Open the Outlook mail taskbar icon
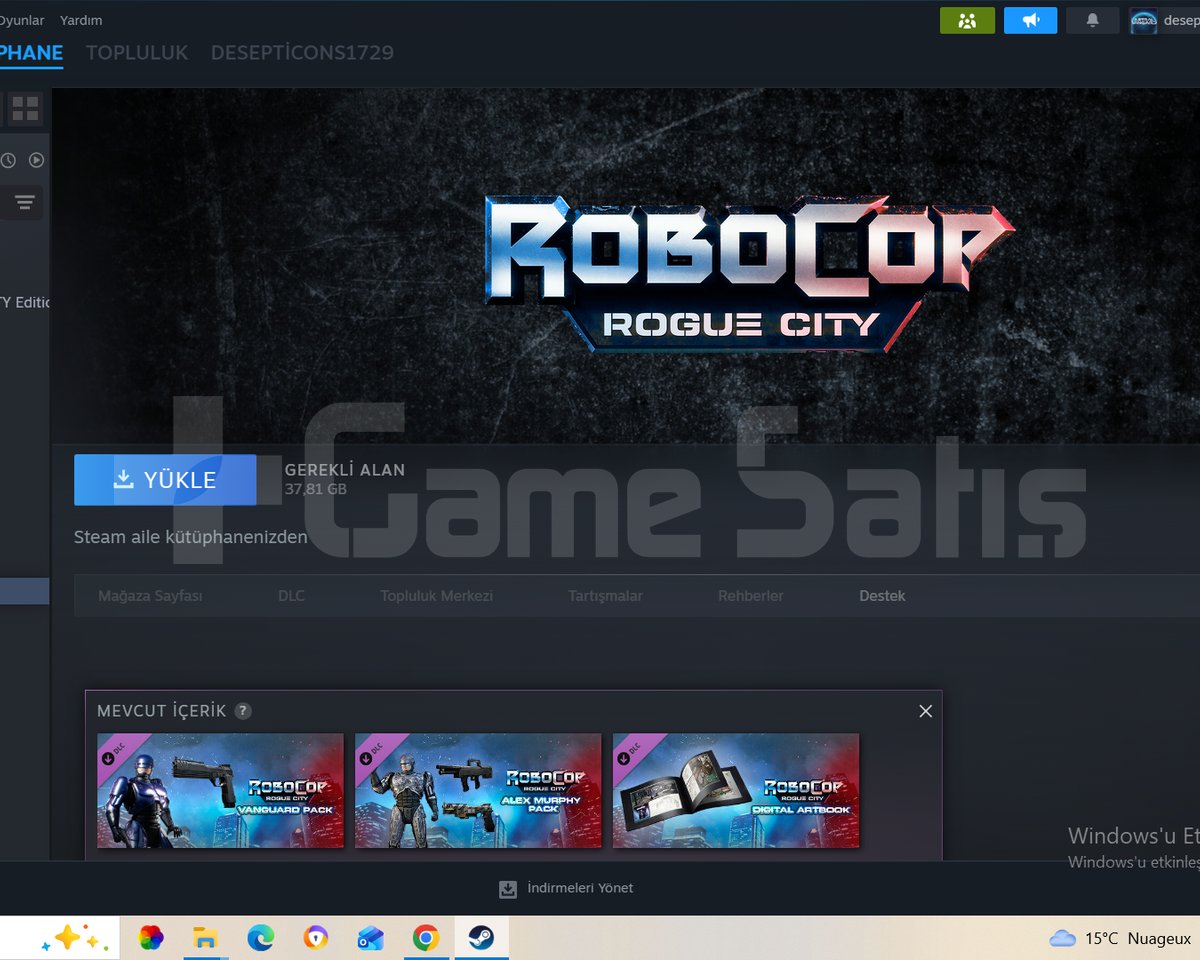1200x960 pixels. (371, 938)
